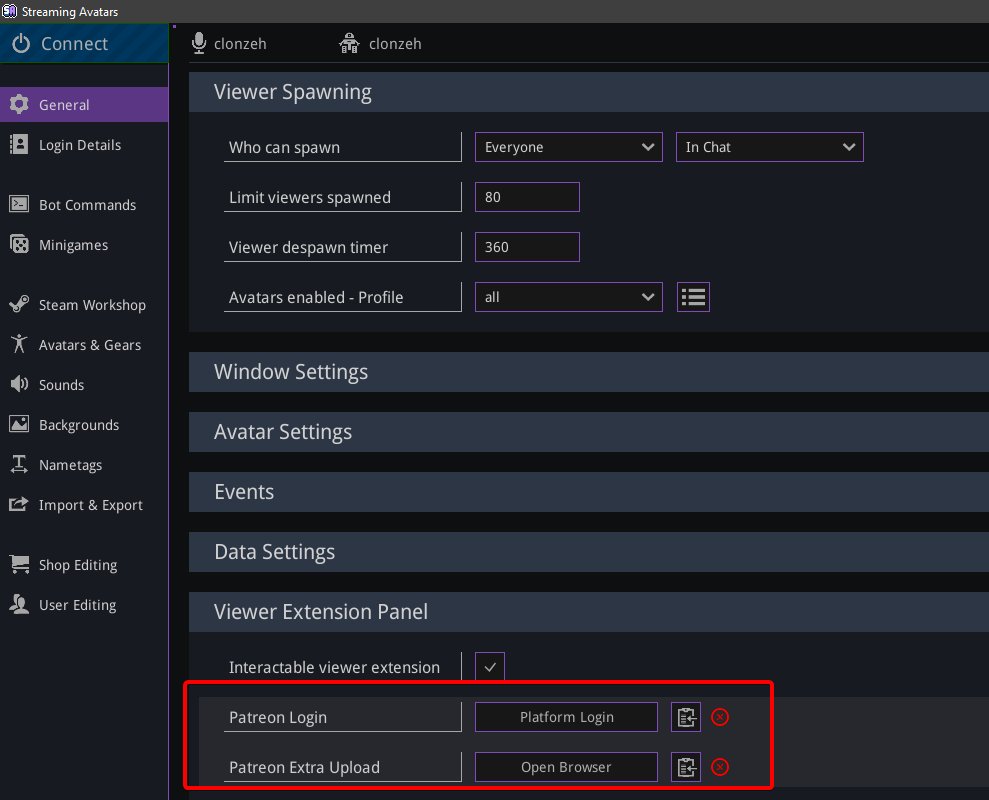Screen dimensions: 989x800
Task: Go to Bot Commands
Action: tap(84, 204)
